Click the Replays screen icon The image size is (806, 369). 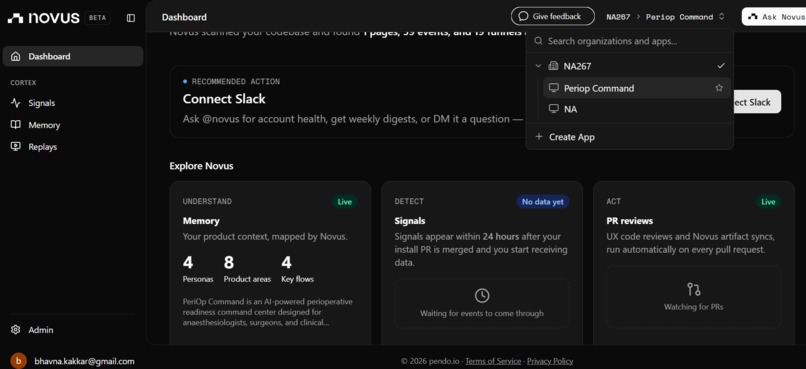click(x=16, y=147)
